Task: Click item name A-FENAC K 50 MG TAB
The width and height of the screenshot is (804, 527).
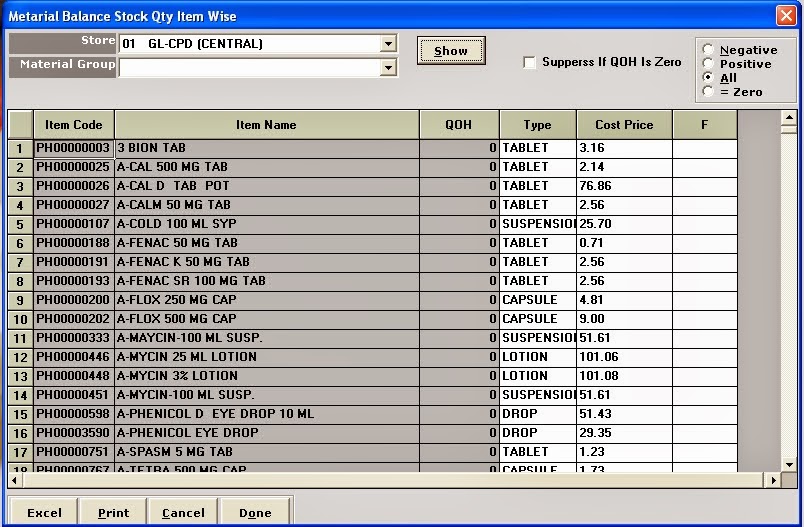Action: [267, 262]
